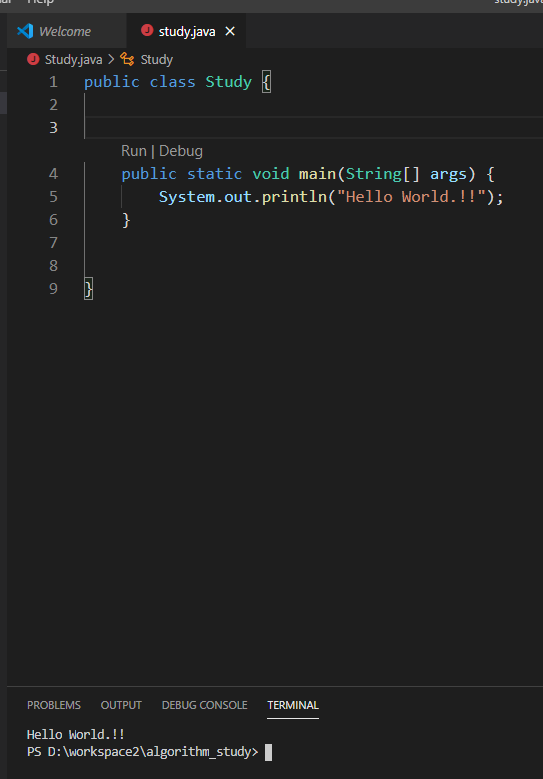The height and width of the screenshot is (779, 543).
Task: Click the 'static' keyword on line 4
Action: click(214, 173)
